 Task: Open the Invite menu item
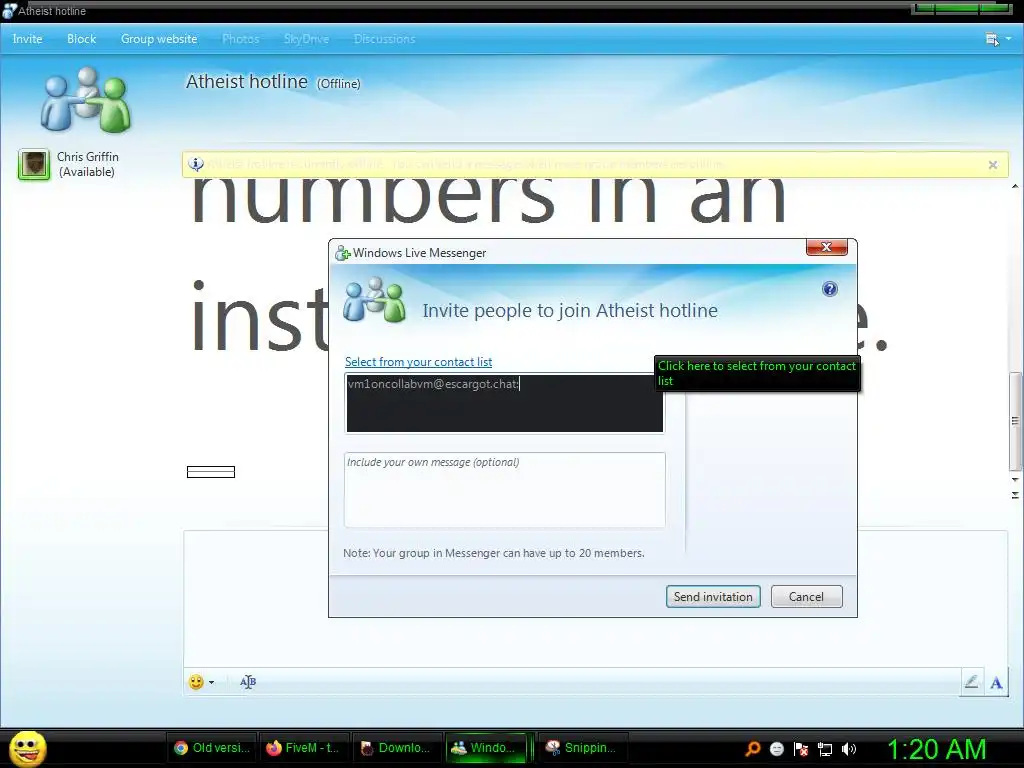tap(27, 39)
